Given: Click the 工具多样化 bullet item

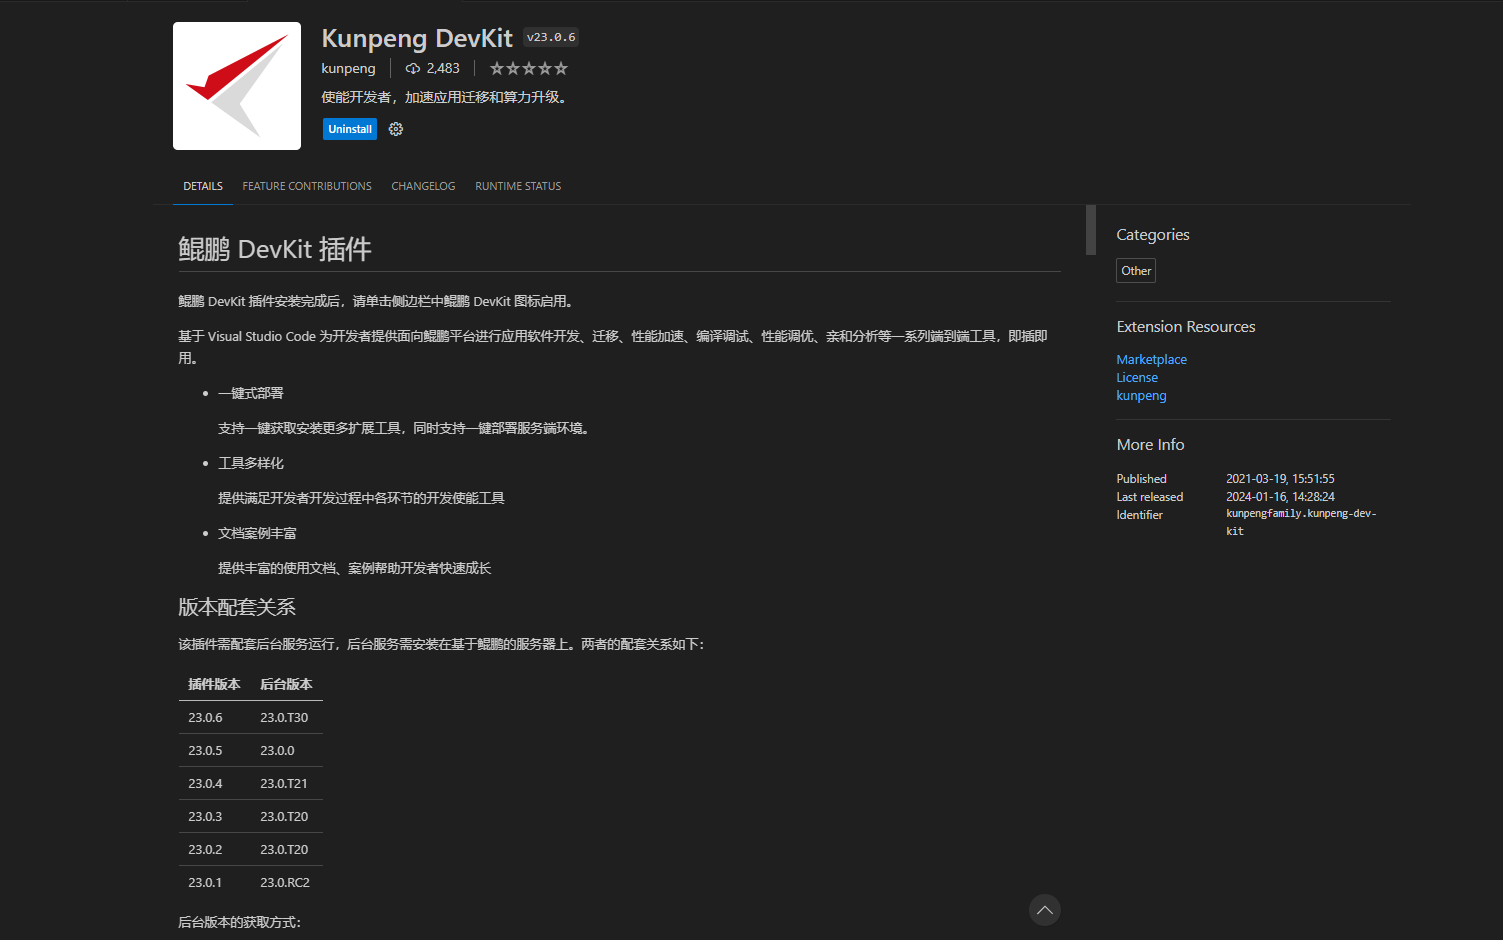Looking at the screenshot, I should [251, 463].
